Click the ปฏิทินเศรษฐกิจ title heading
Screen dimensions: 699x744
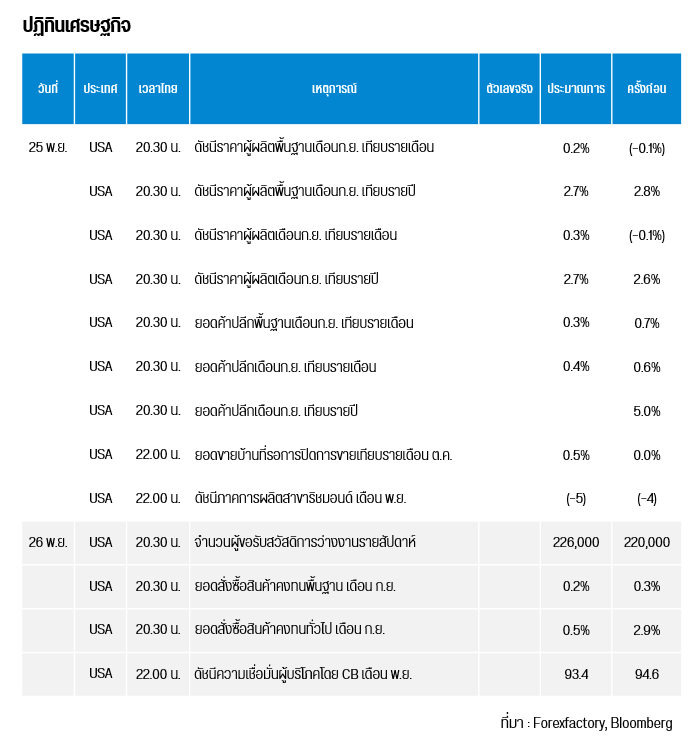pyautogui.click(x=76, y=25)
